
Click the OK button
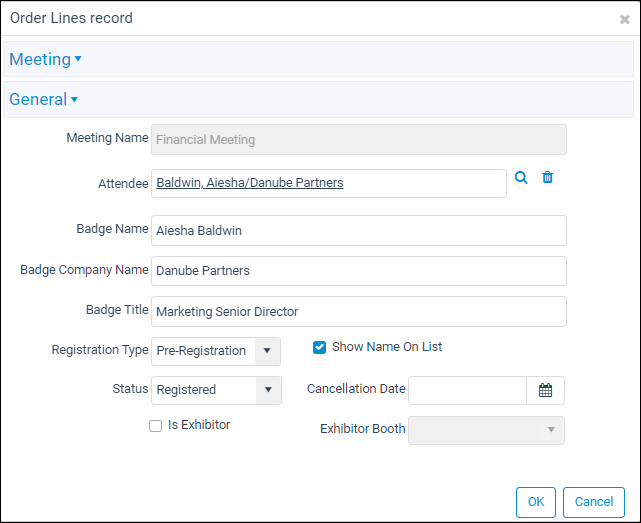click(x=536, y=502)
